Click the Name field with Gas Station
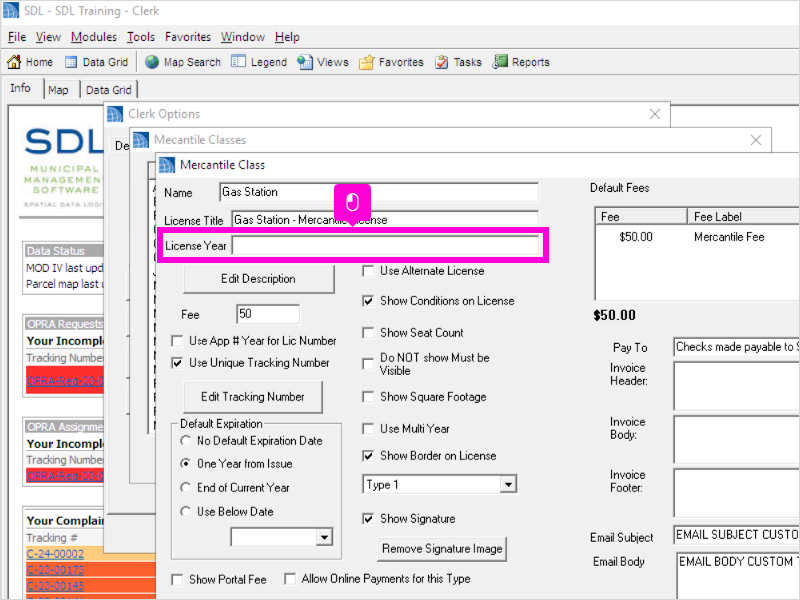 pyautogui.click(x=379, y=192)
